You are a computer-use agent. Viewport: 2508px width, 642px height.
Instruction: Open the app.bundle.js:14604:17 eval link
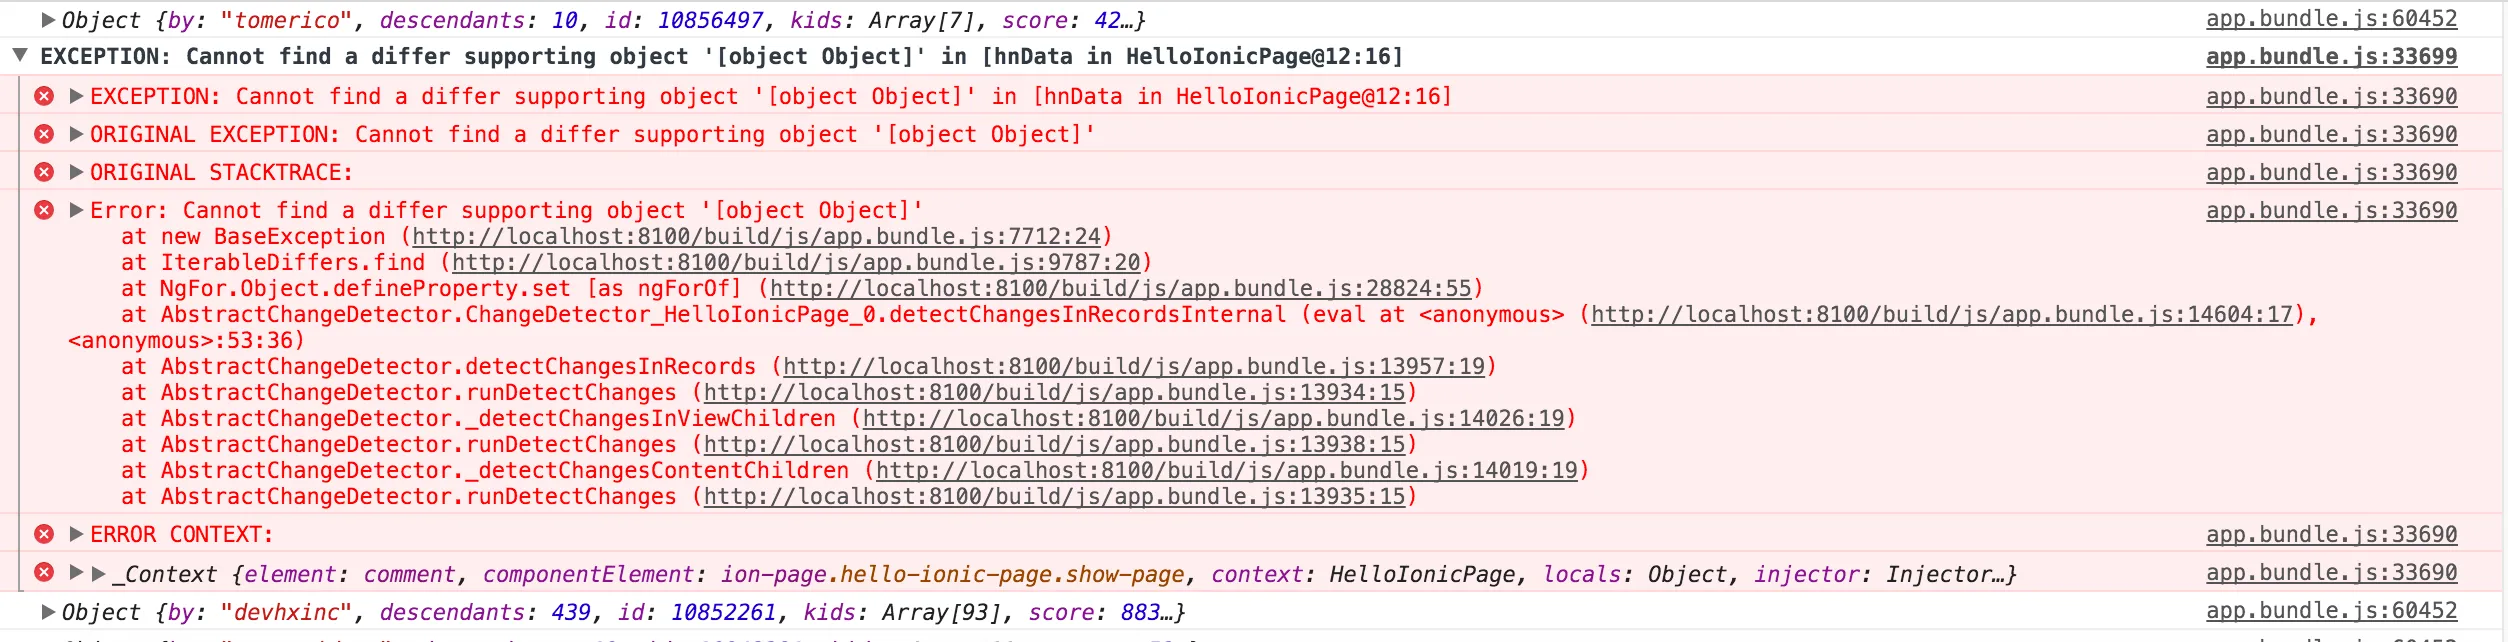pyautogui.click(x=1942, y=314)
